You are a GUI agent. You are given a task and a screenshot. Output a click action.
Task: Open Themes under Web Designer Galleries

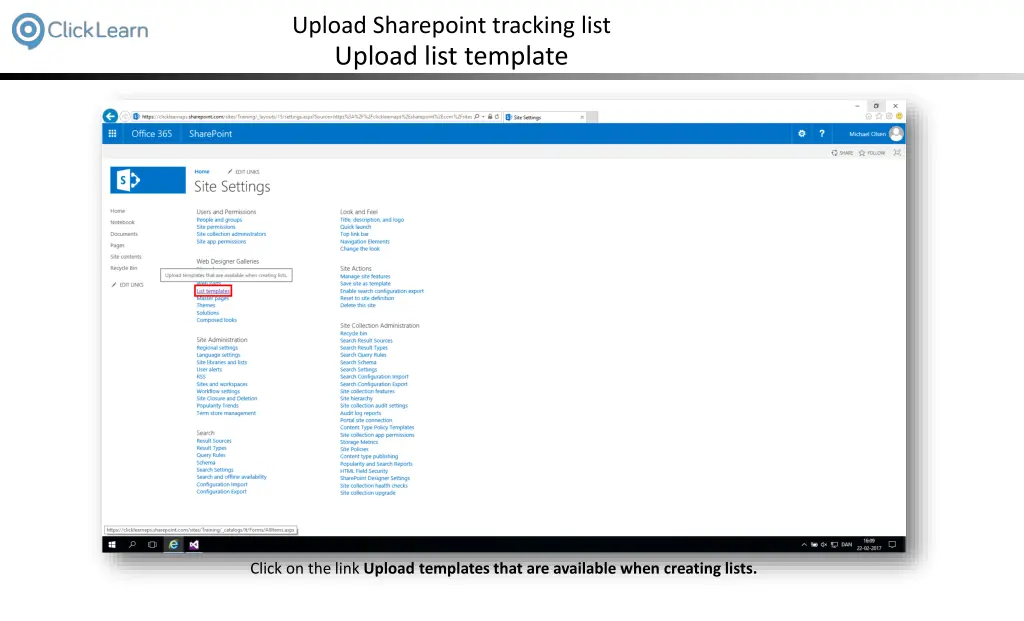click(206, 305)
